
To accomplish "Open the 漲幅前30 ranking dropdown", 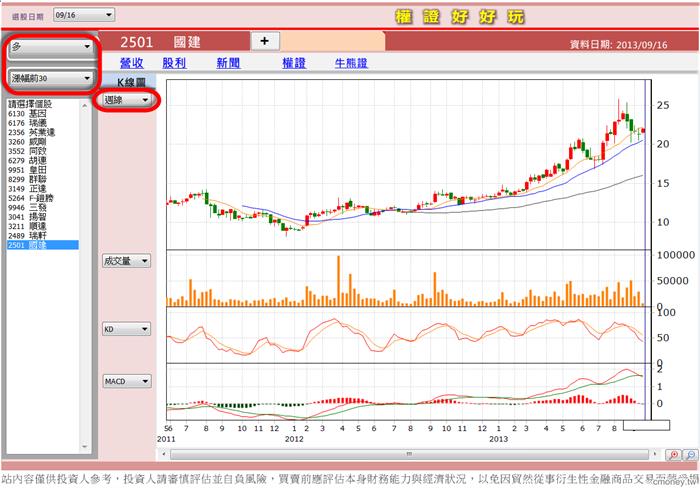I will (x=52, y=78).
